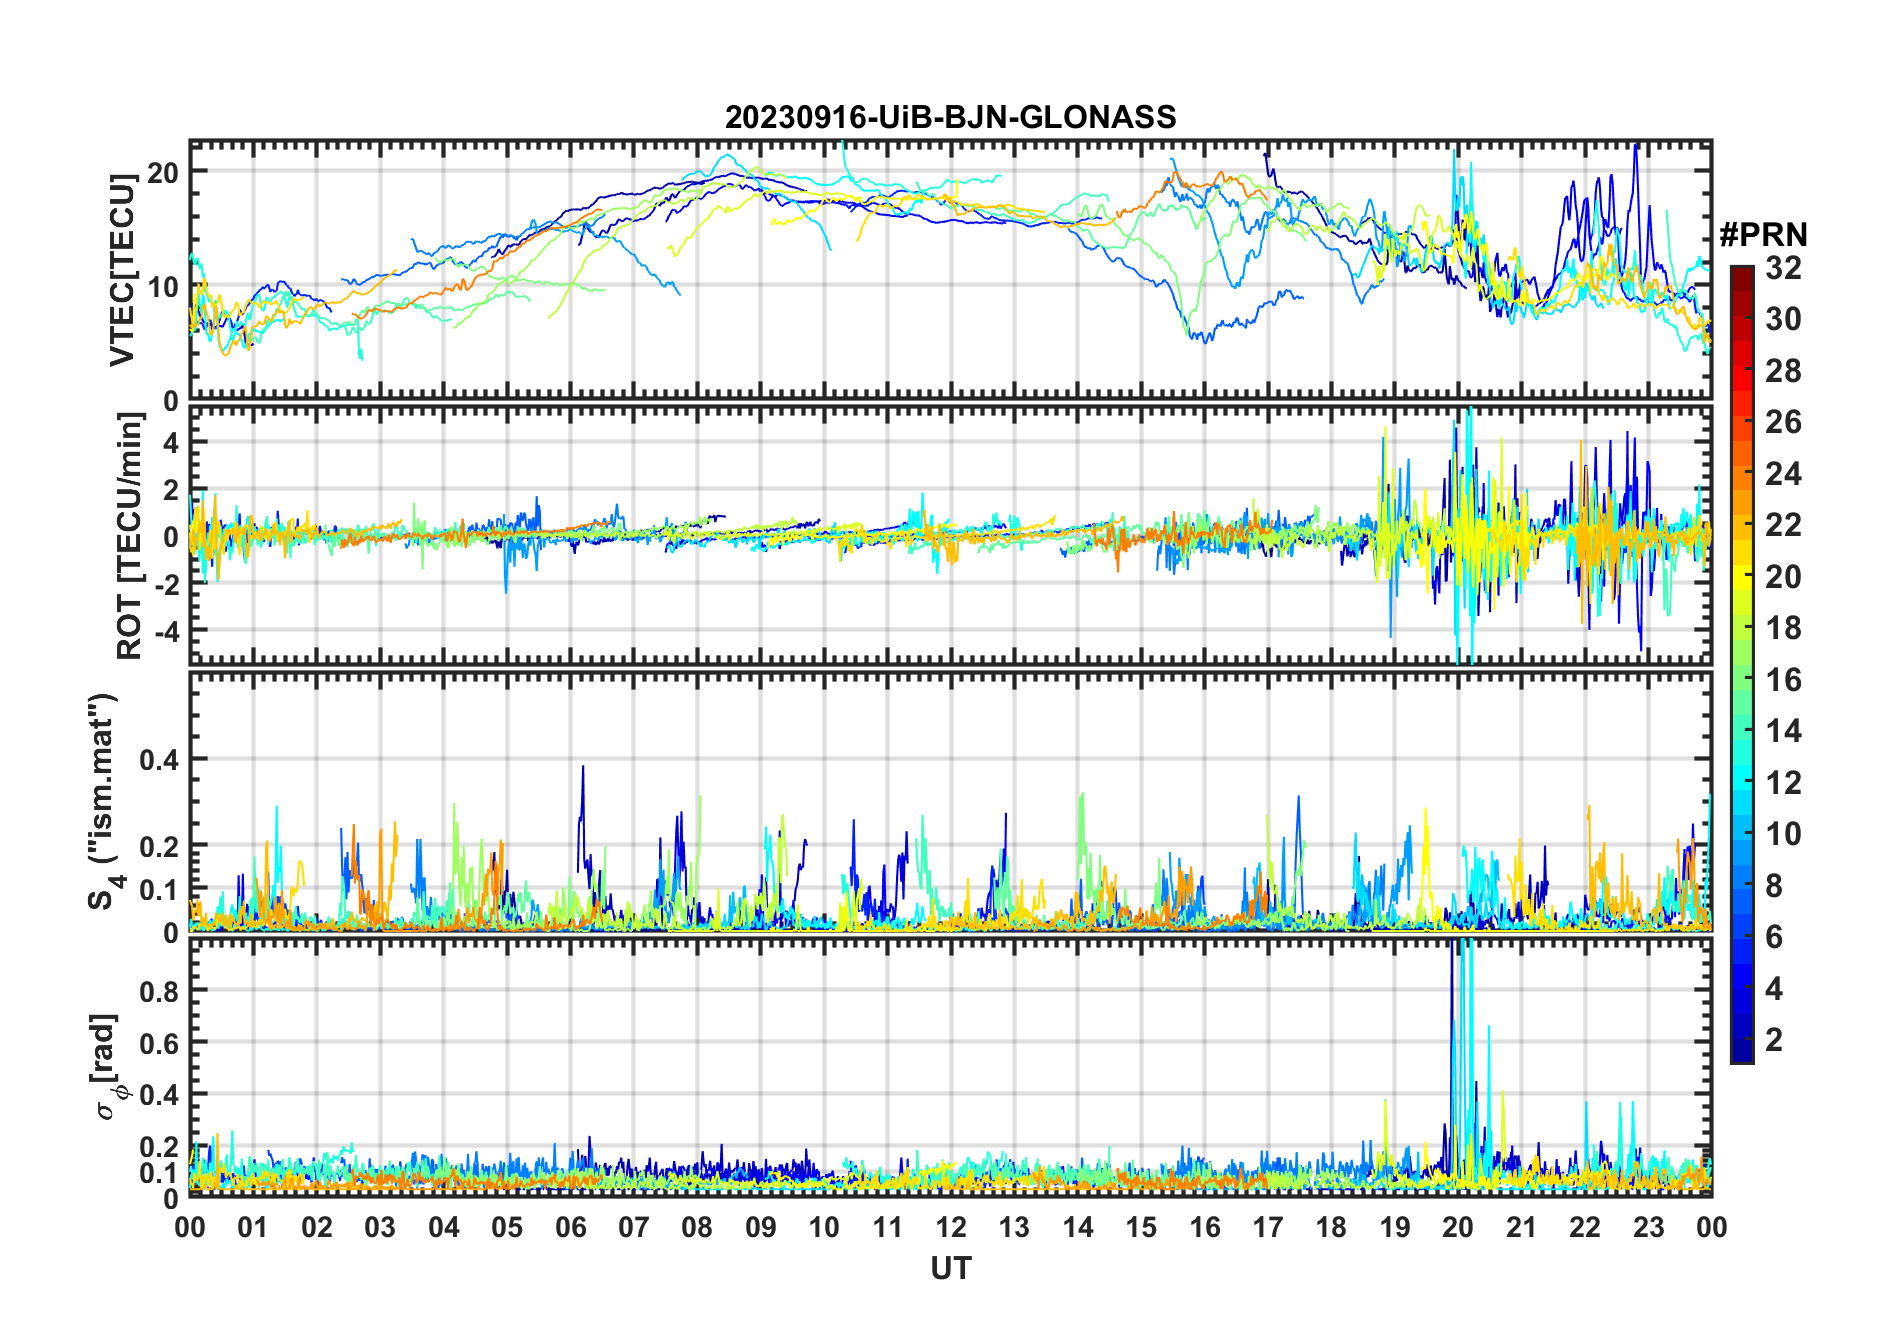This screenshot has width=1902, height=1330.
Task: Click VTEC axis tick label 20
Action: pos(162,172)
